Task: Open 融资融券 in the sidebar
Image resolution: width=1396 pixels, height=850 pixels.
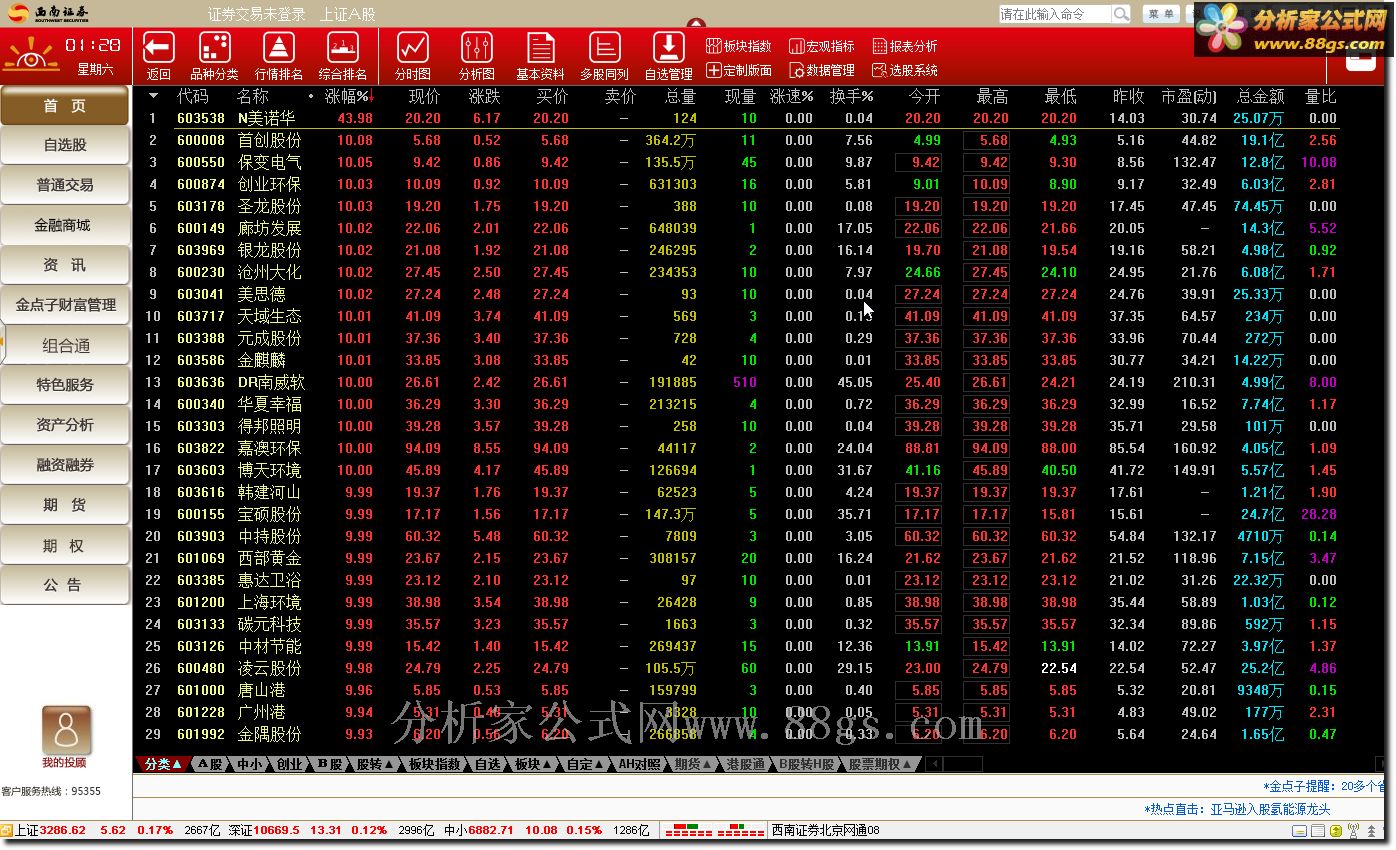Action: (x=65, y=465)
